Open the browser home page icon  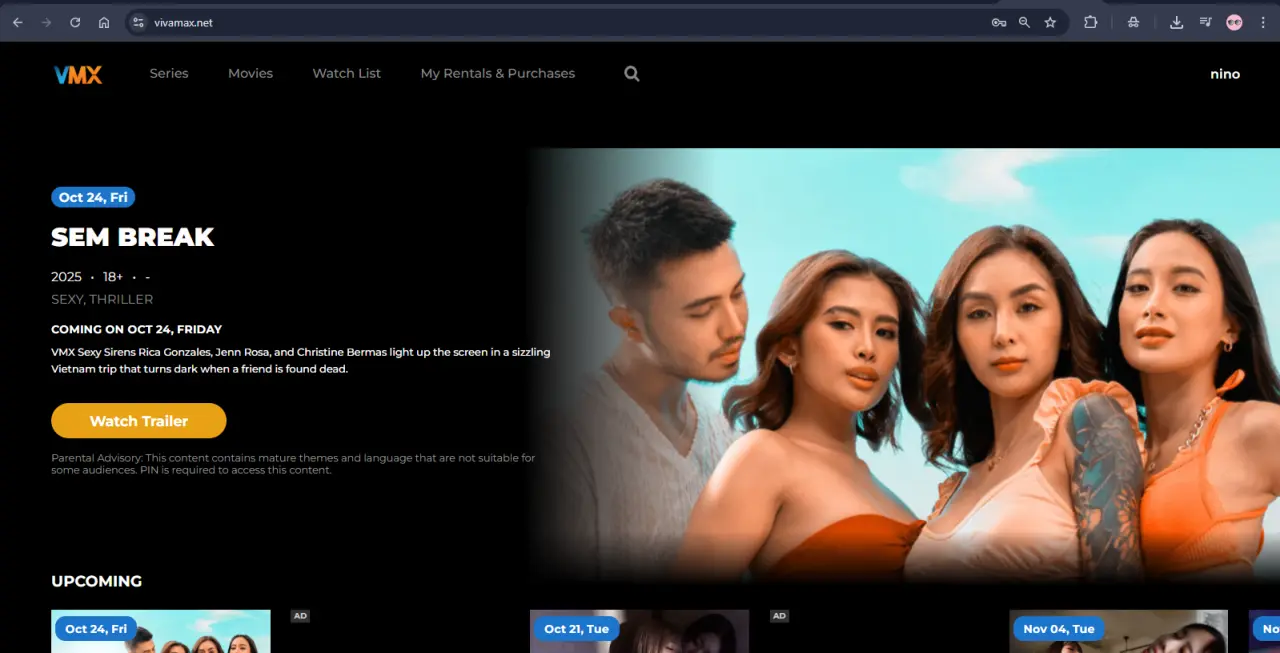tap(104, 22)
